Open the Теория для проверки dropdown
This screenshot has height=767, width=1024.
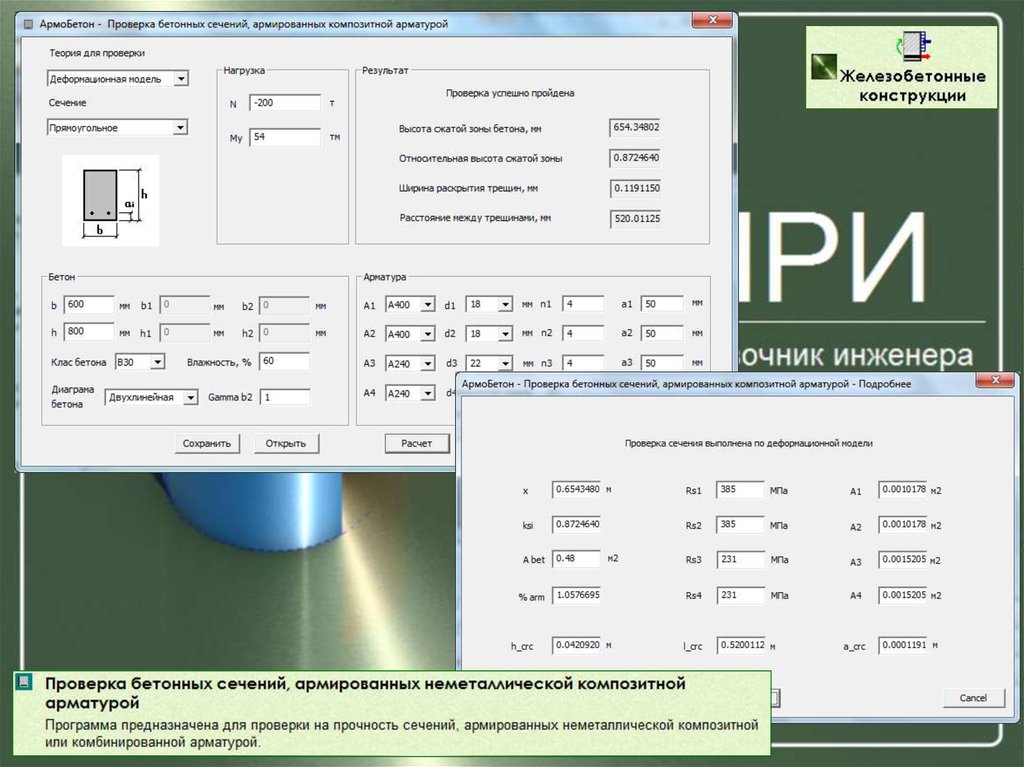180,78
